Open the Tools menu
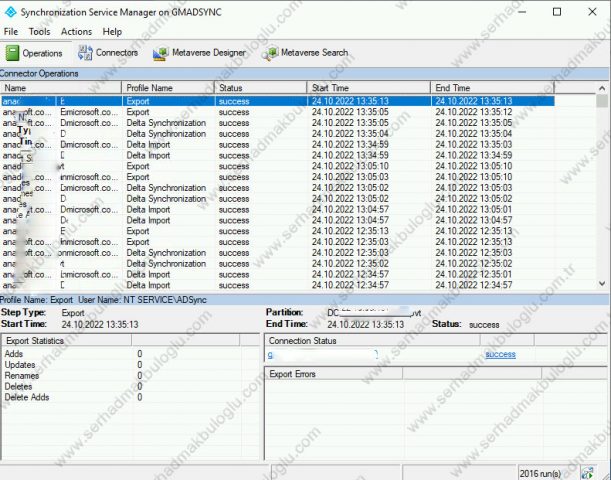The height and width of the screenshot is (480, 611). point(39,32)
